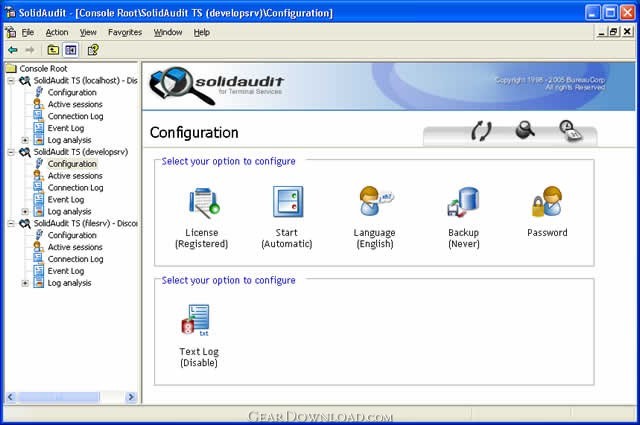Open Event Log under localhost server

(x=66, y=128)
